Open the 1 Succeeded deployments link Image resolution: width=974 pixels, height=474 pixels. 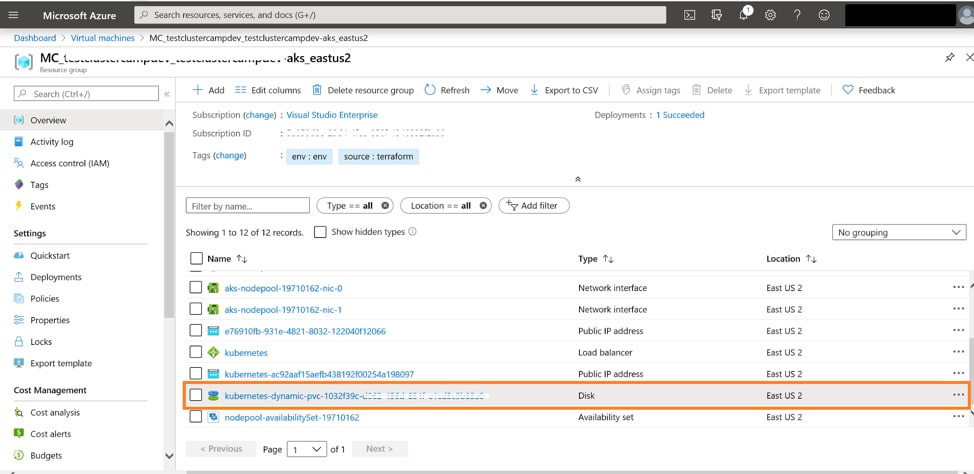click(x=680, y=115)
